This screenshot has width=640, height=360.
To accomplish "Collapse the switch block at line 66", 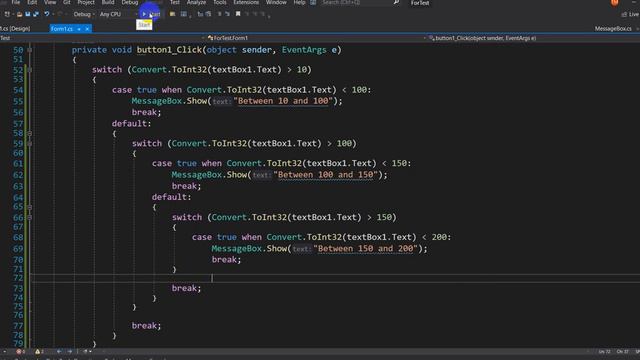I will 29,218.
